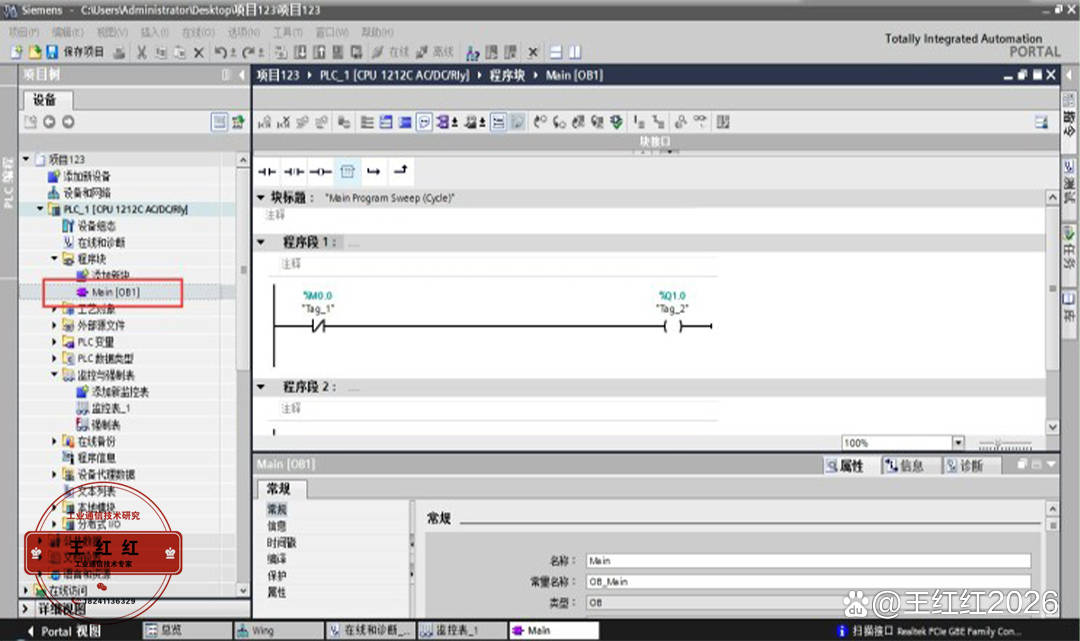Click the download to device icon
The width and height of the screenshot is (1080, 641).
coord(300,52)
